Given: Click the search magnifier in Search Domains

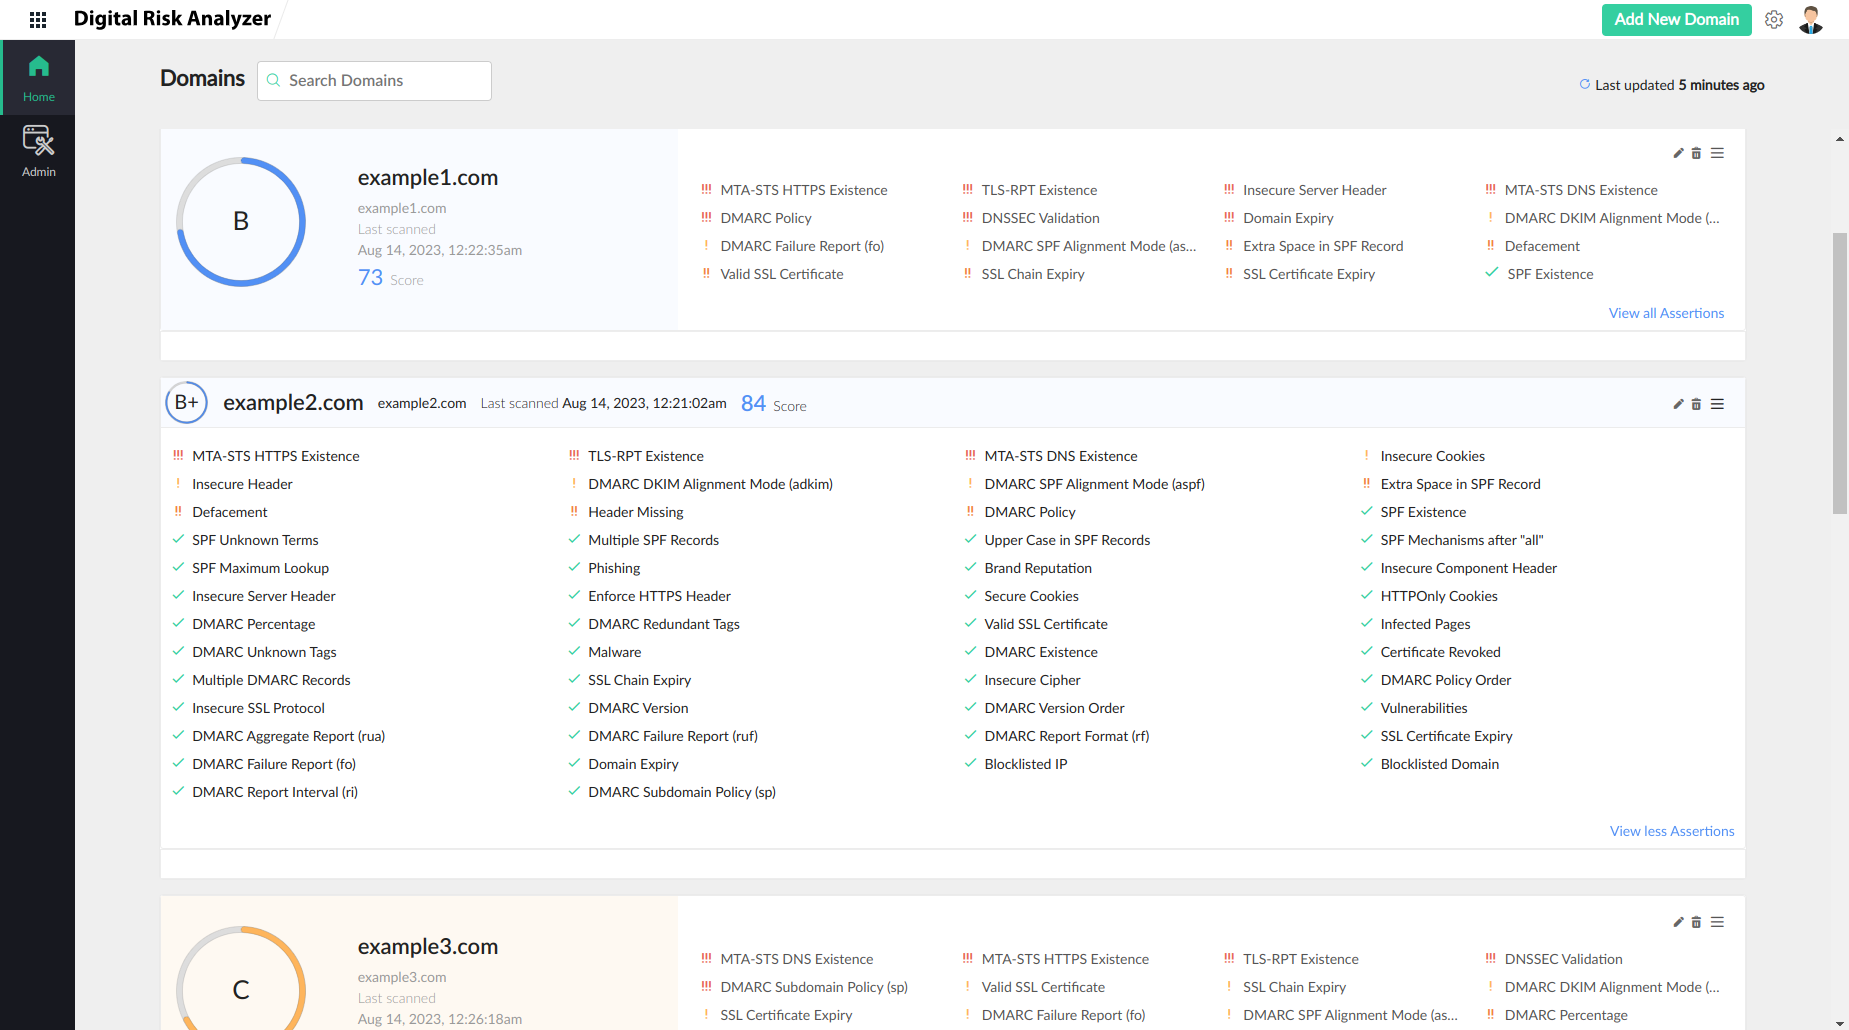Looking at the screenshot, I should (274, 80).
